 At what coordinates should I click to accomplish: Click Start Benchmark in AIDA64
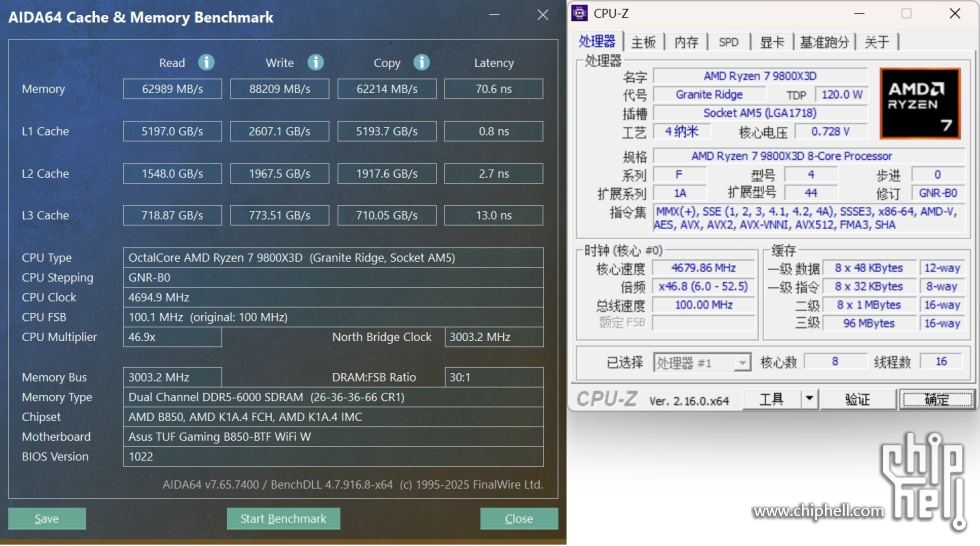click(x=283, y=519)
